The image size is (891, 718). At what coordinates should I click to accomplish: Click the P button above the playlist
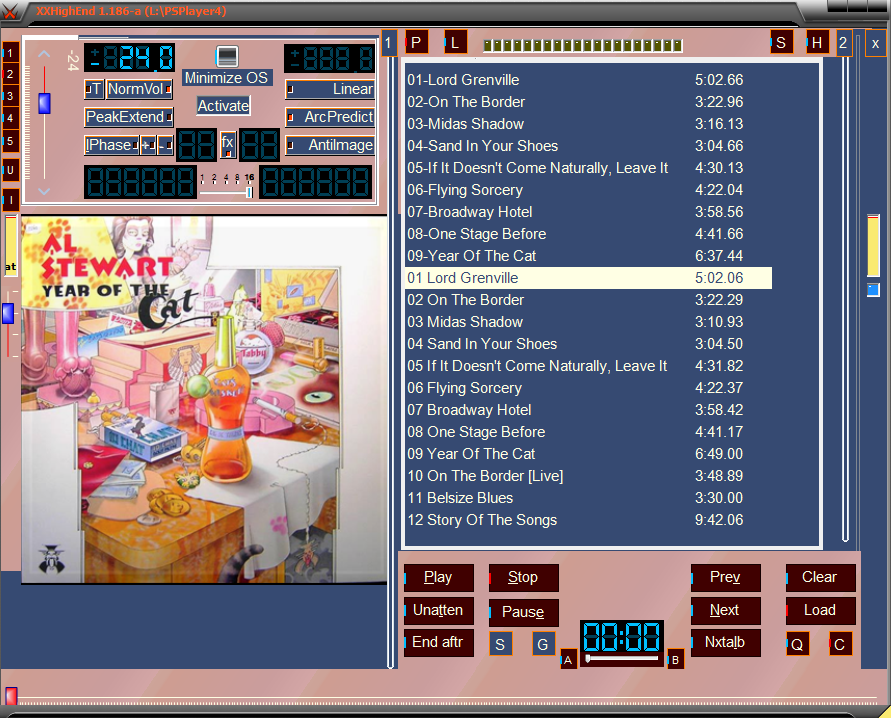(417, 43)
